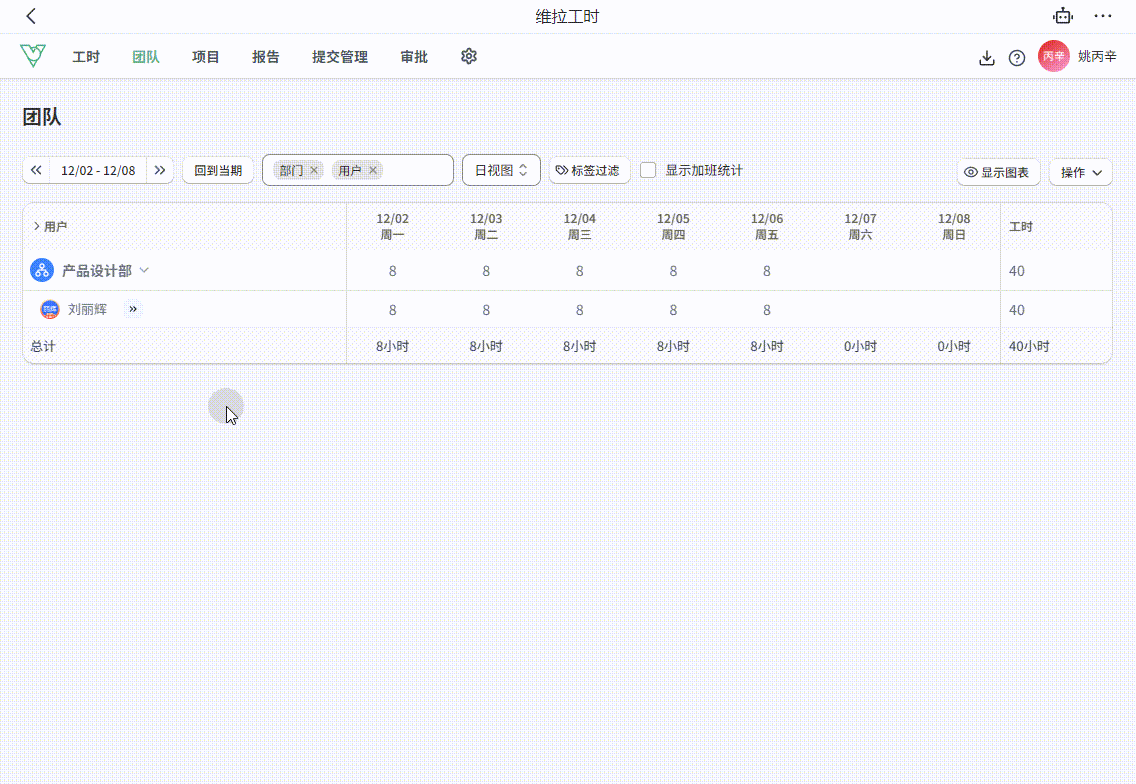Screen dimensions: 1136x784
Task: Go back using the top-left arrow
Action: point(30,16)
